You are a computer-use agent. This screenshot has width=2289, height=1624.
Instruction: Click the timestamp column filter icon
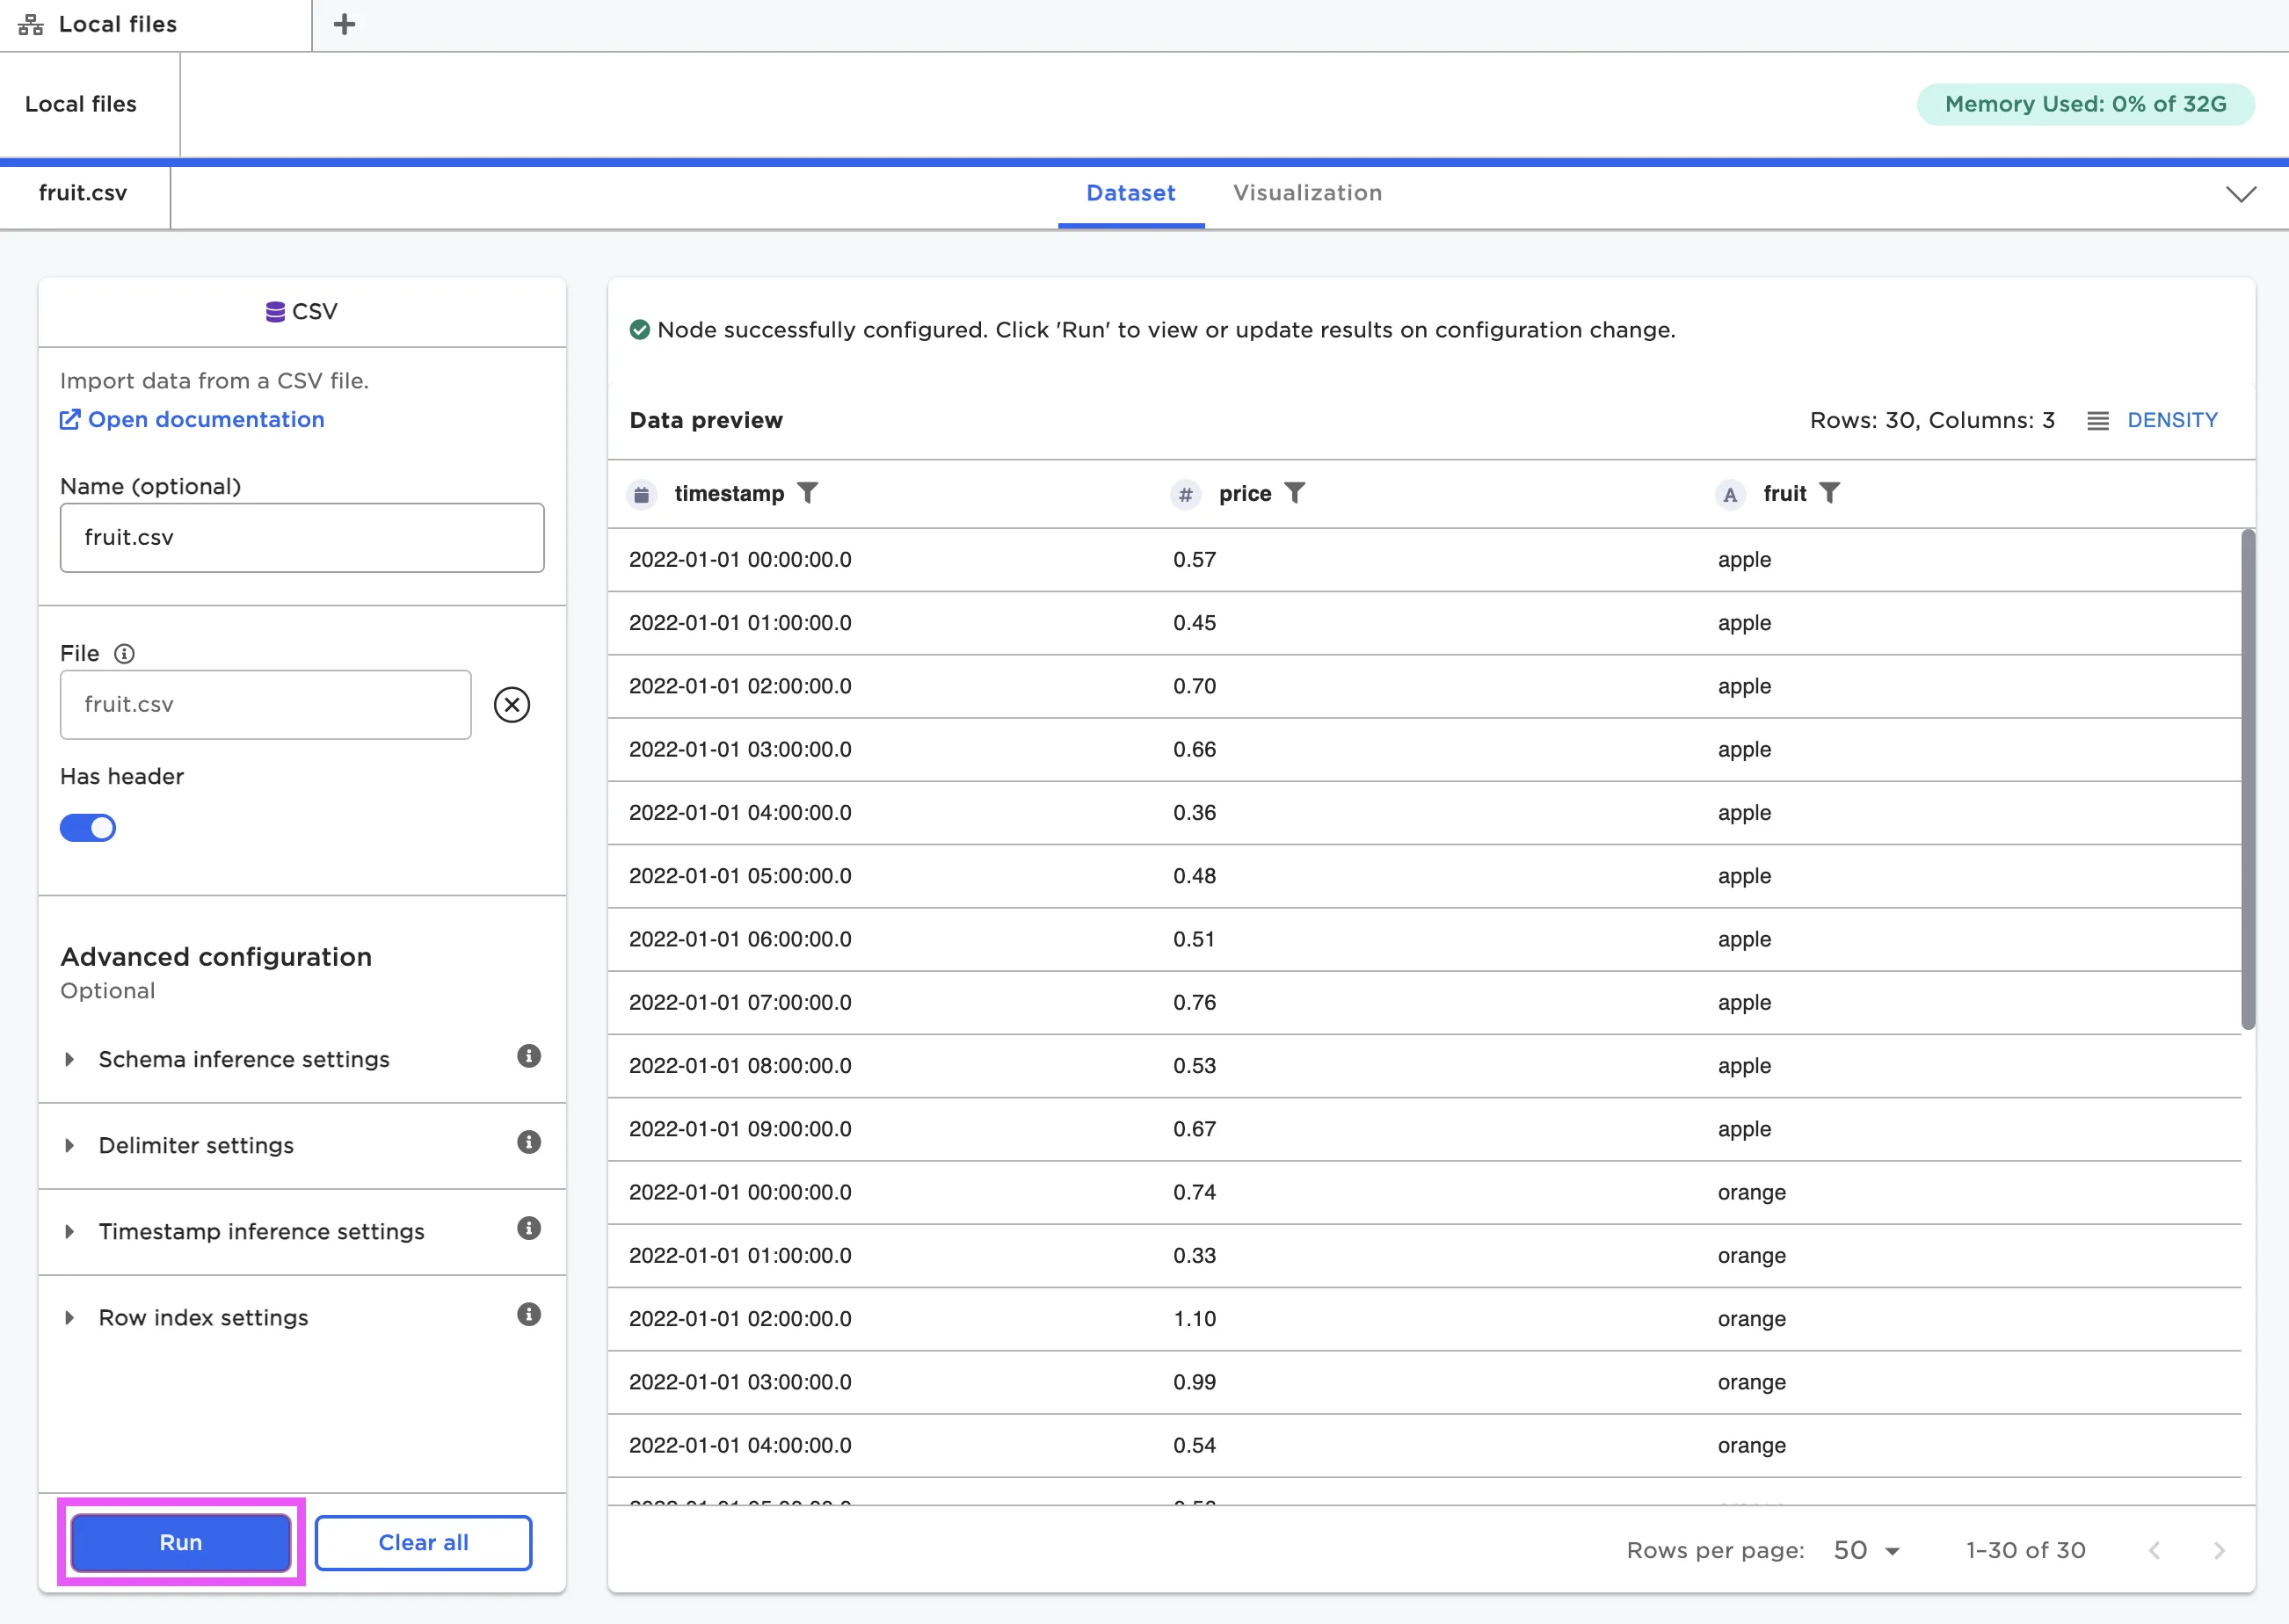pyautogui.click(x=808, y=493)
